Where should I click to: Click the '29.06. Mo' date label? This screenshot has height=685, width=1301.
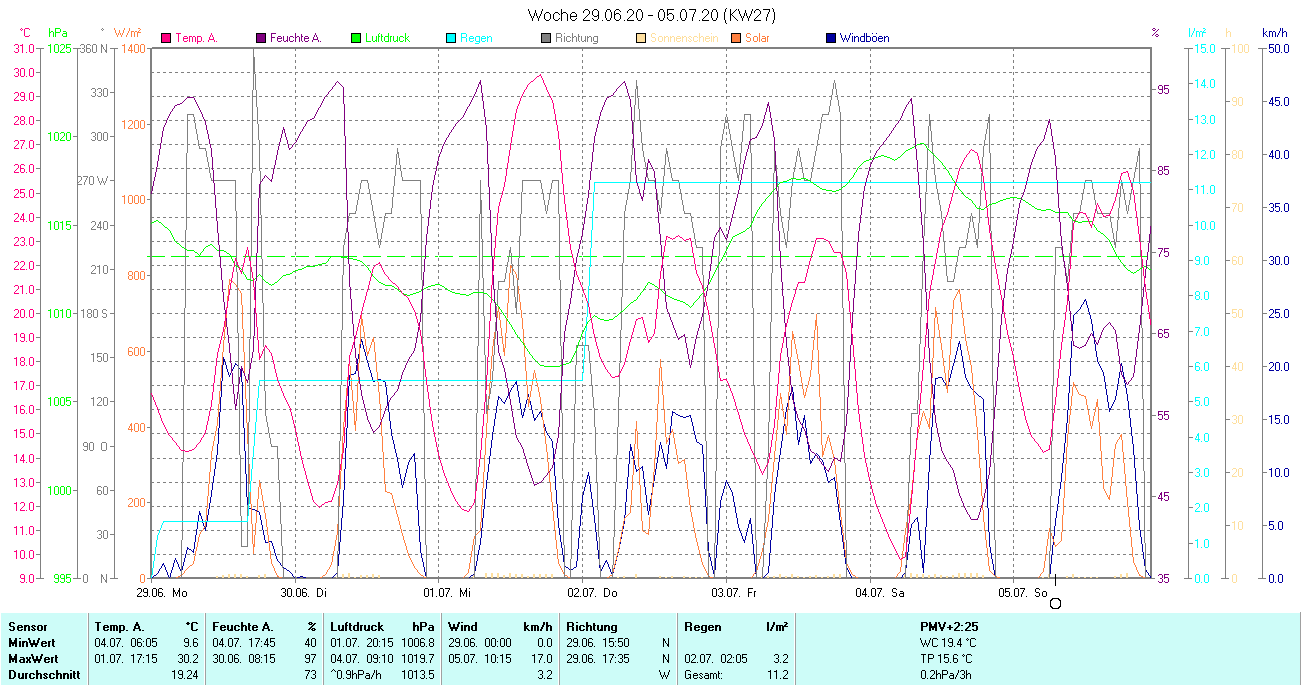(162, 593)
